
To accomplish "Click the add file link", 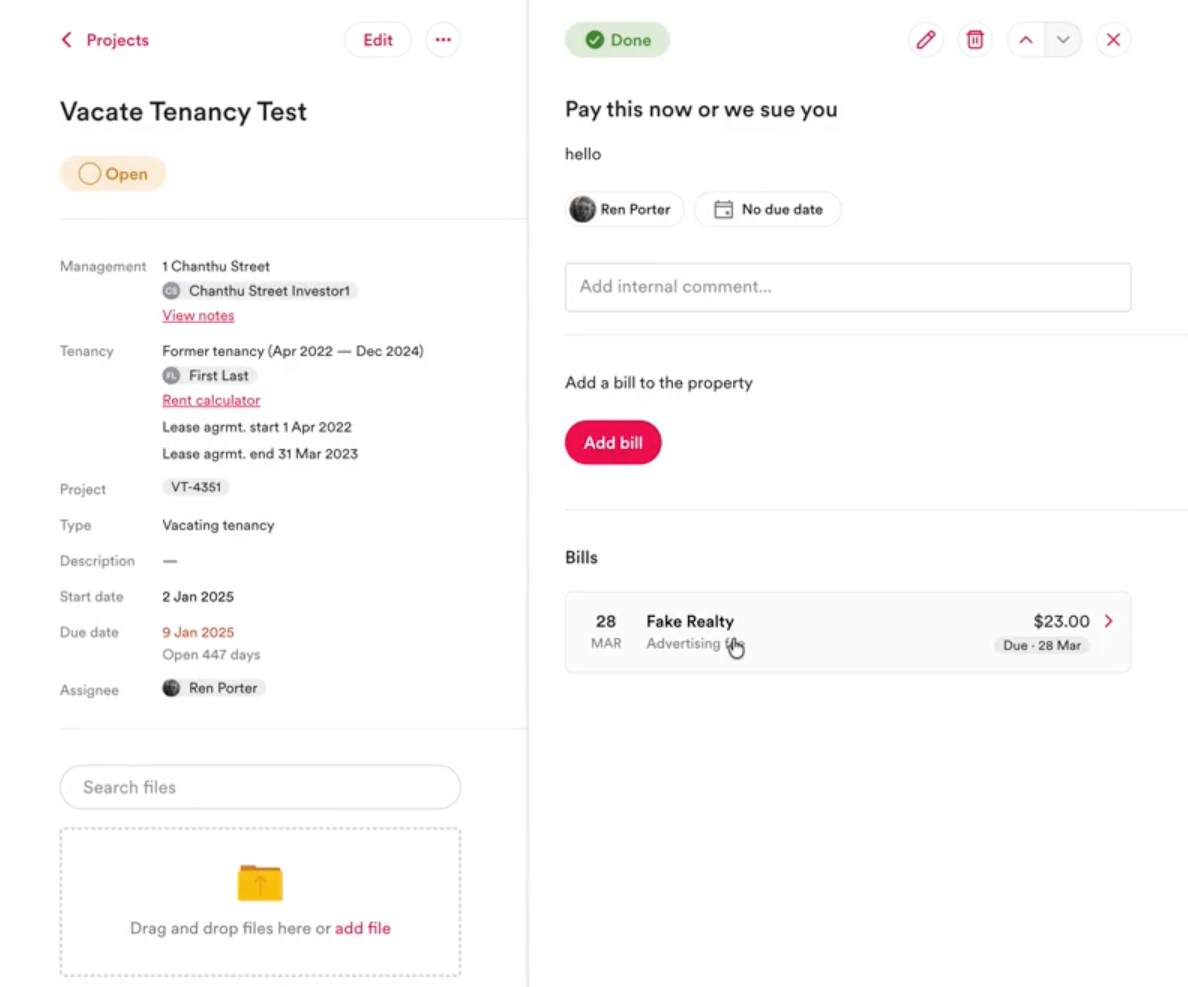I will (363, 929).
